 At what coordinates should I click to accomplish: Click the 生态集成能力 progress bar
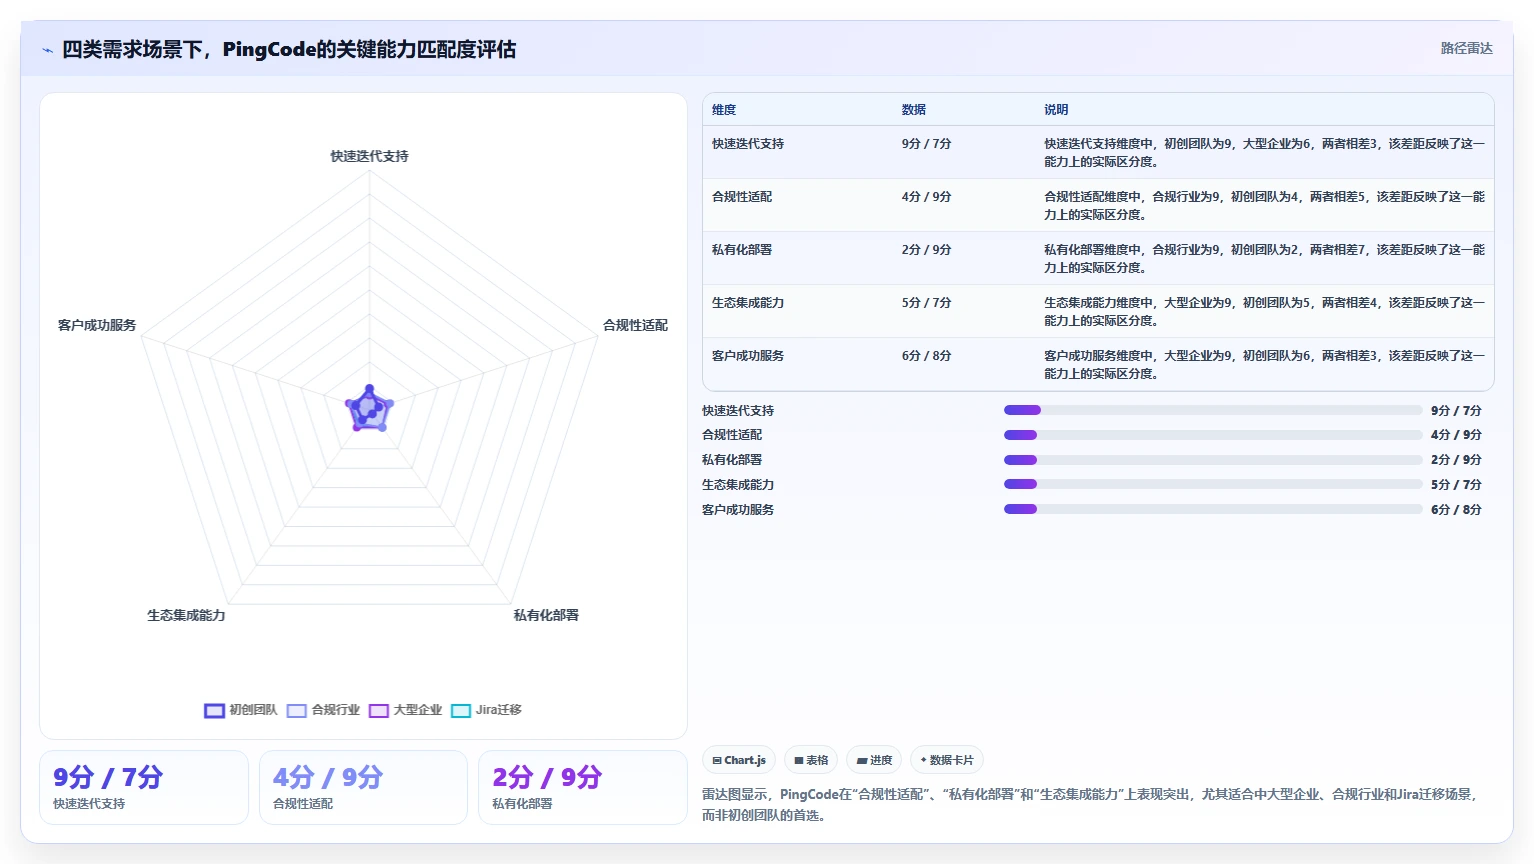[x=1213, y=484]
